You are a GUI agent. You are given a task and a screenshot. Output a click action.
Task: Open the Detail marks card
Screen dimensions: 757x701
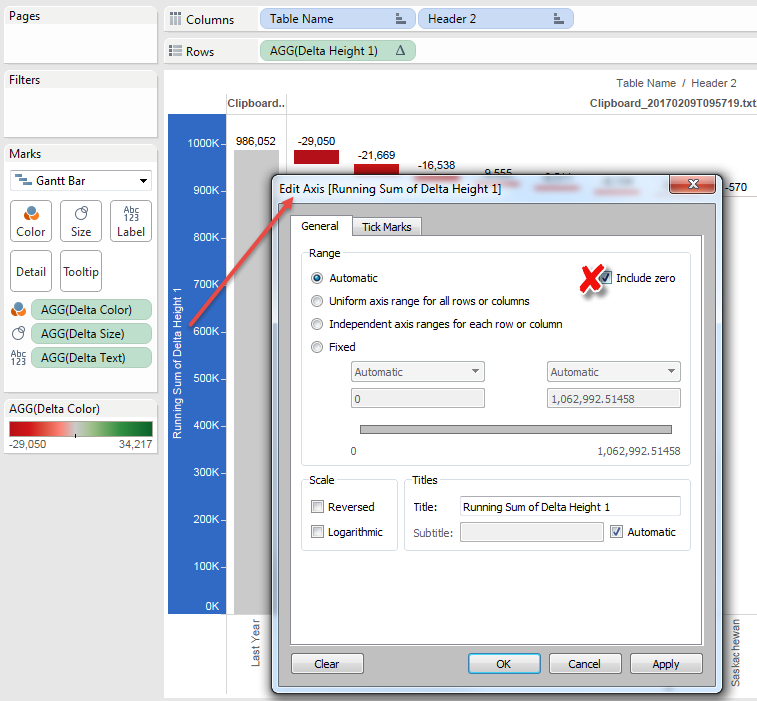[x=31, y=271]
